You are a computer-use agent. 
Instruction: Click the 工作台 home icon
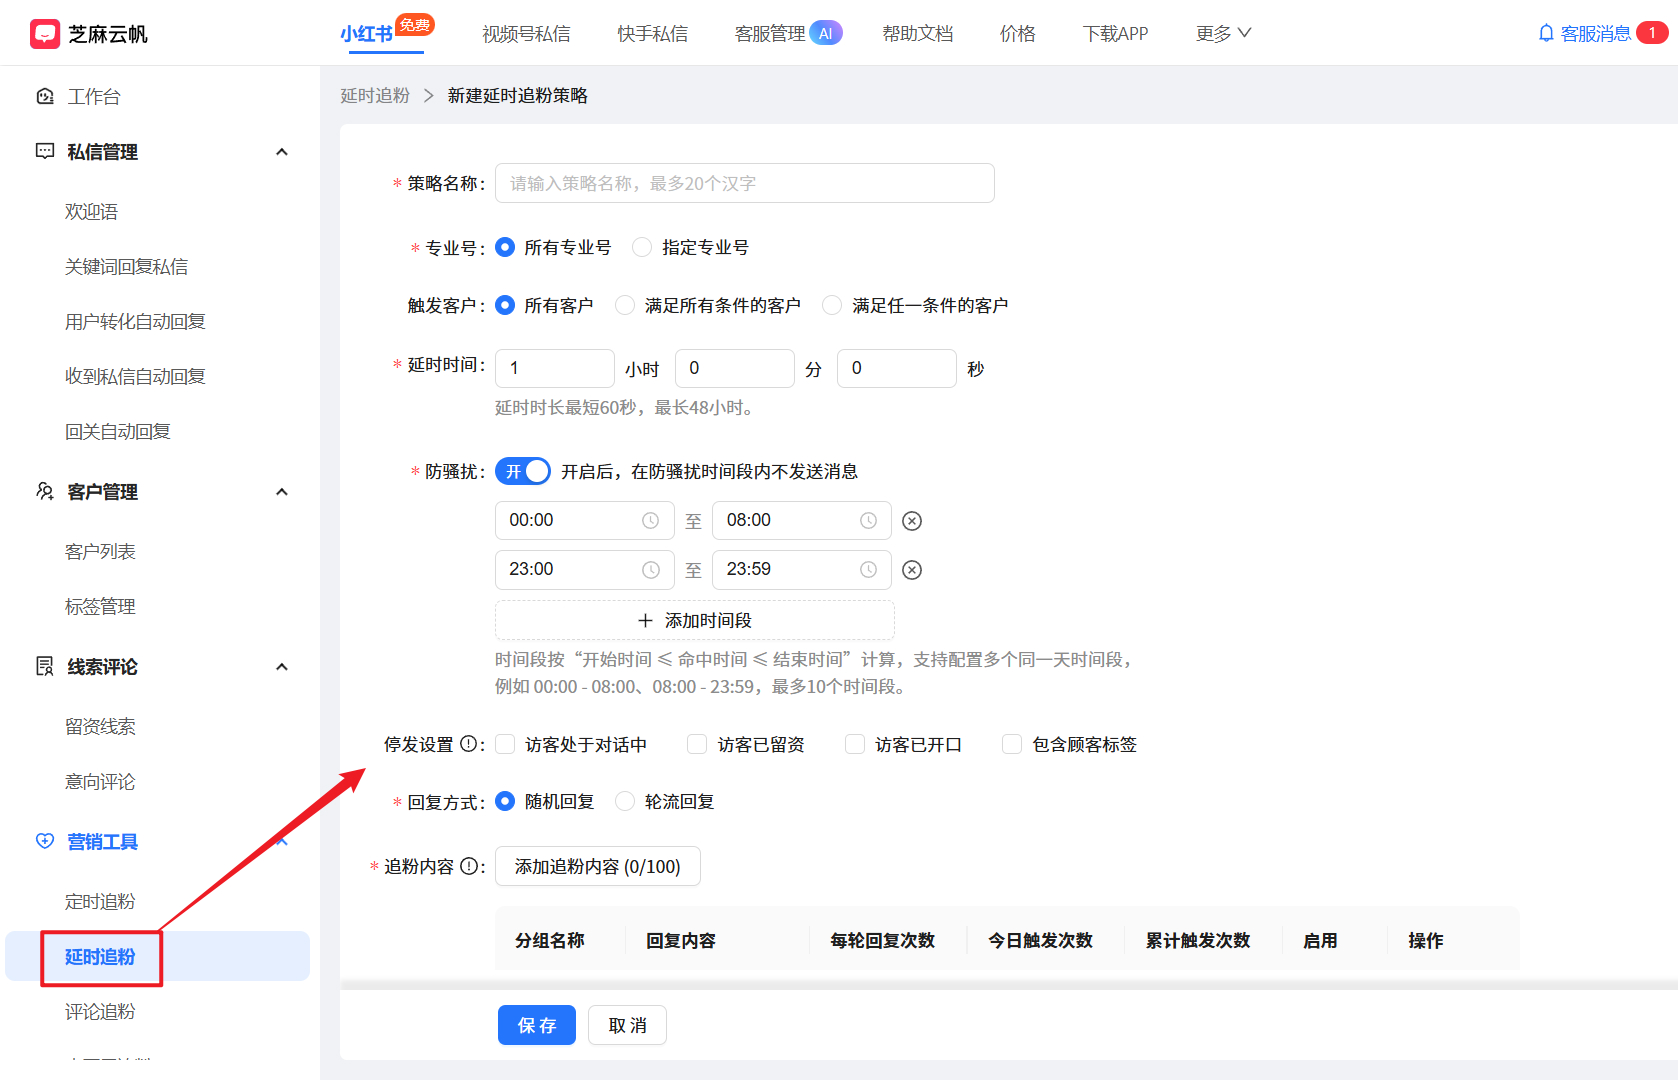45,96
